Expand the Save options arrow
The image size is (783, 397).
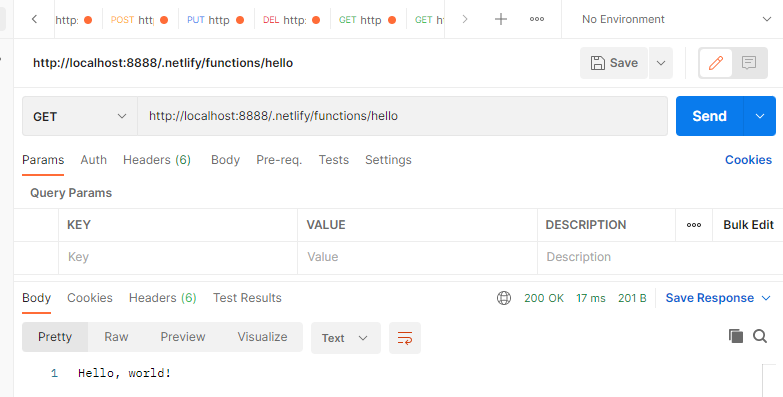point(661,63)
